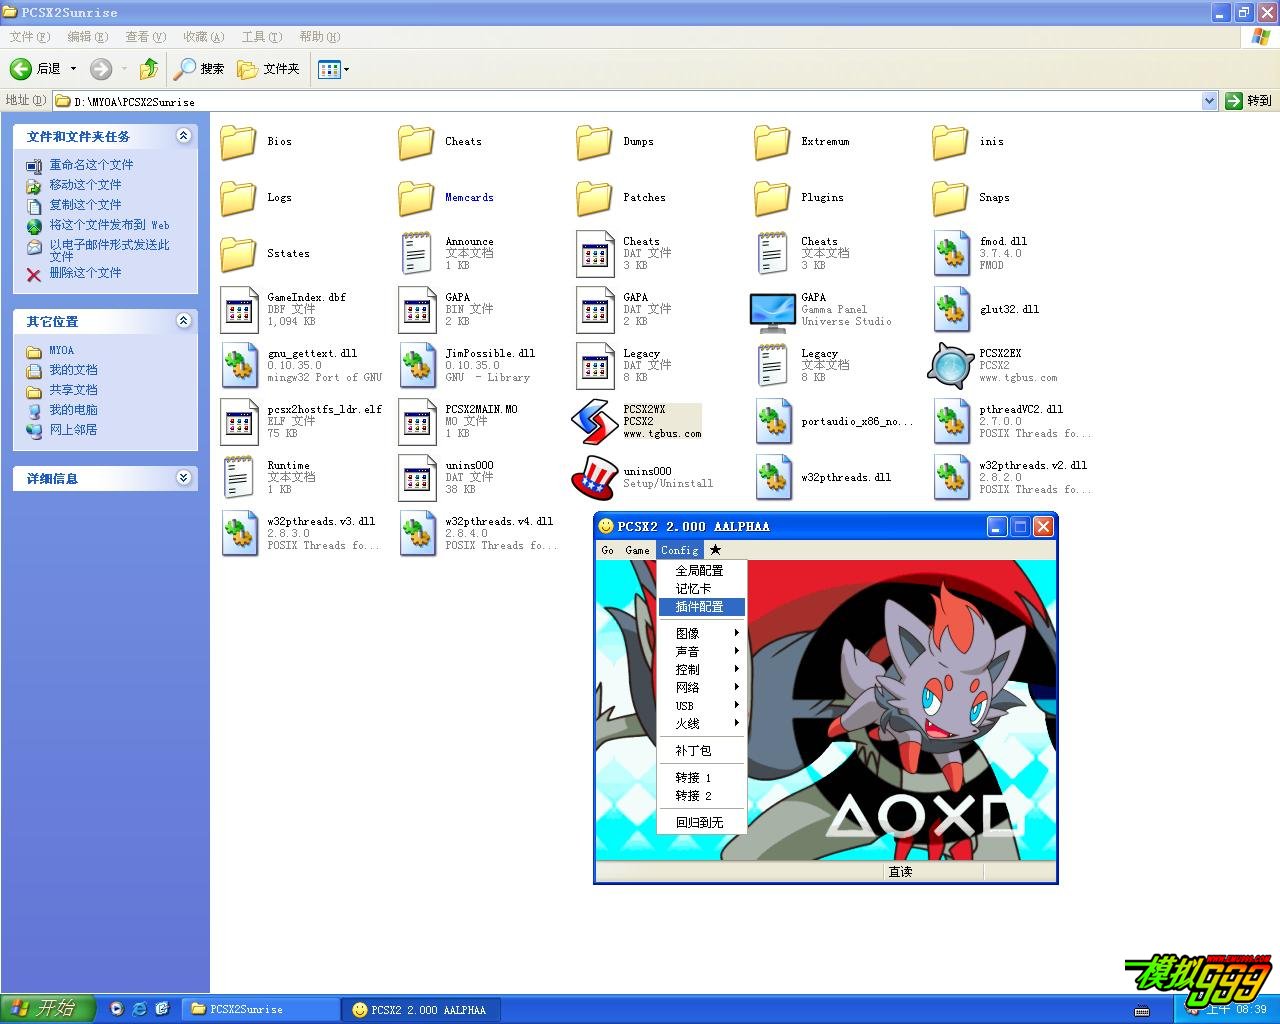Viewport: 1280px width, 1024px height.
Task: Select the fmod.dll file icon
Action: pyautogui.click(x=951, y=254)
